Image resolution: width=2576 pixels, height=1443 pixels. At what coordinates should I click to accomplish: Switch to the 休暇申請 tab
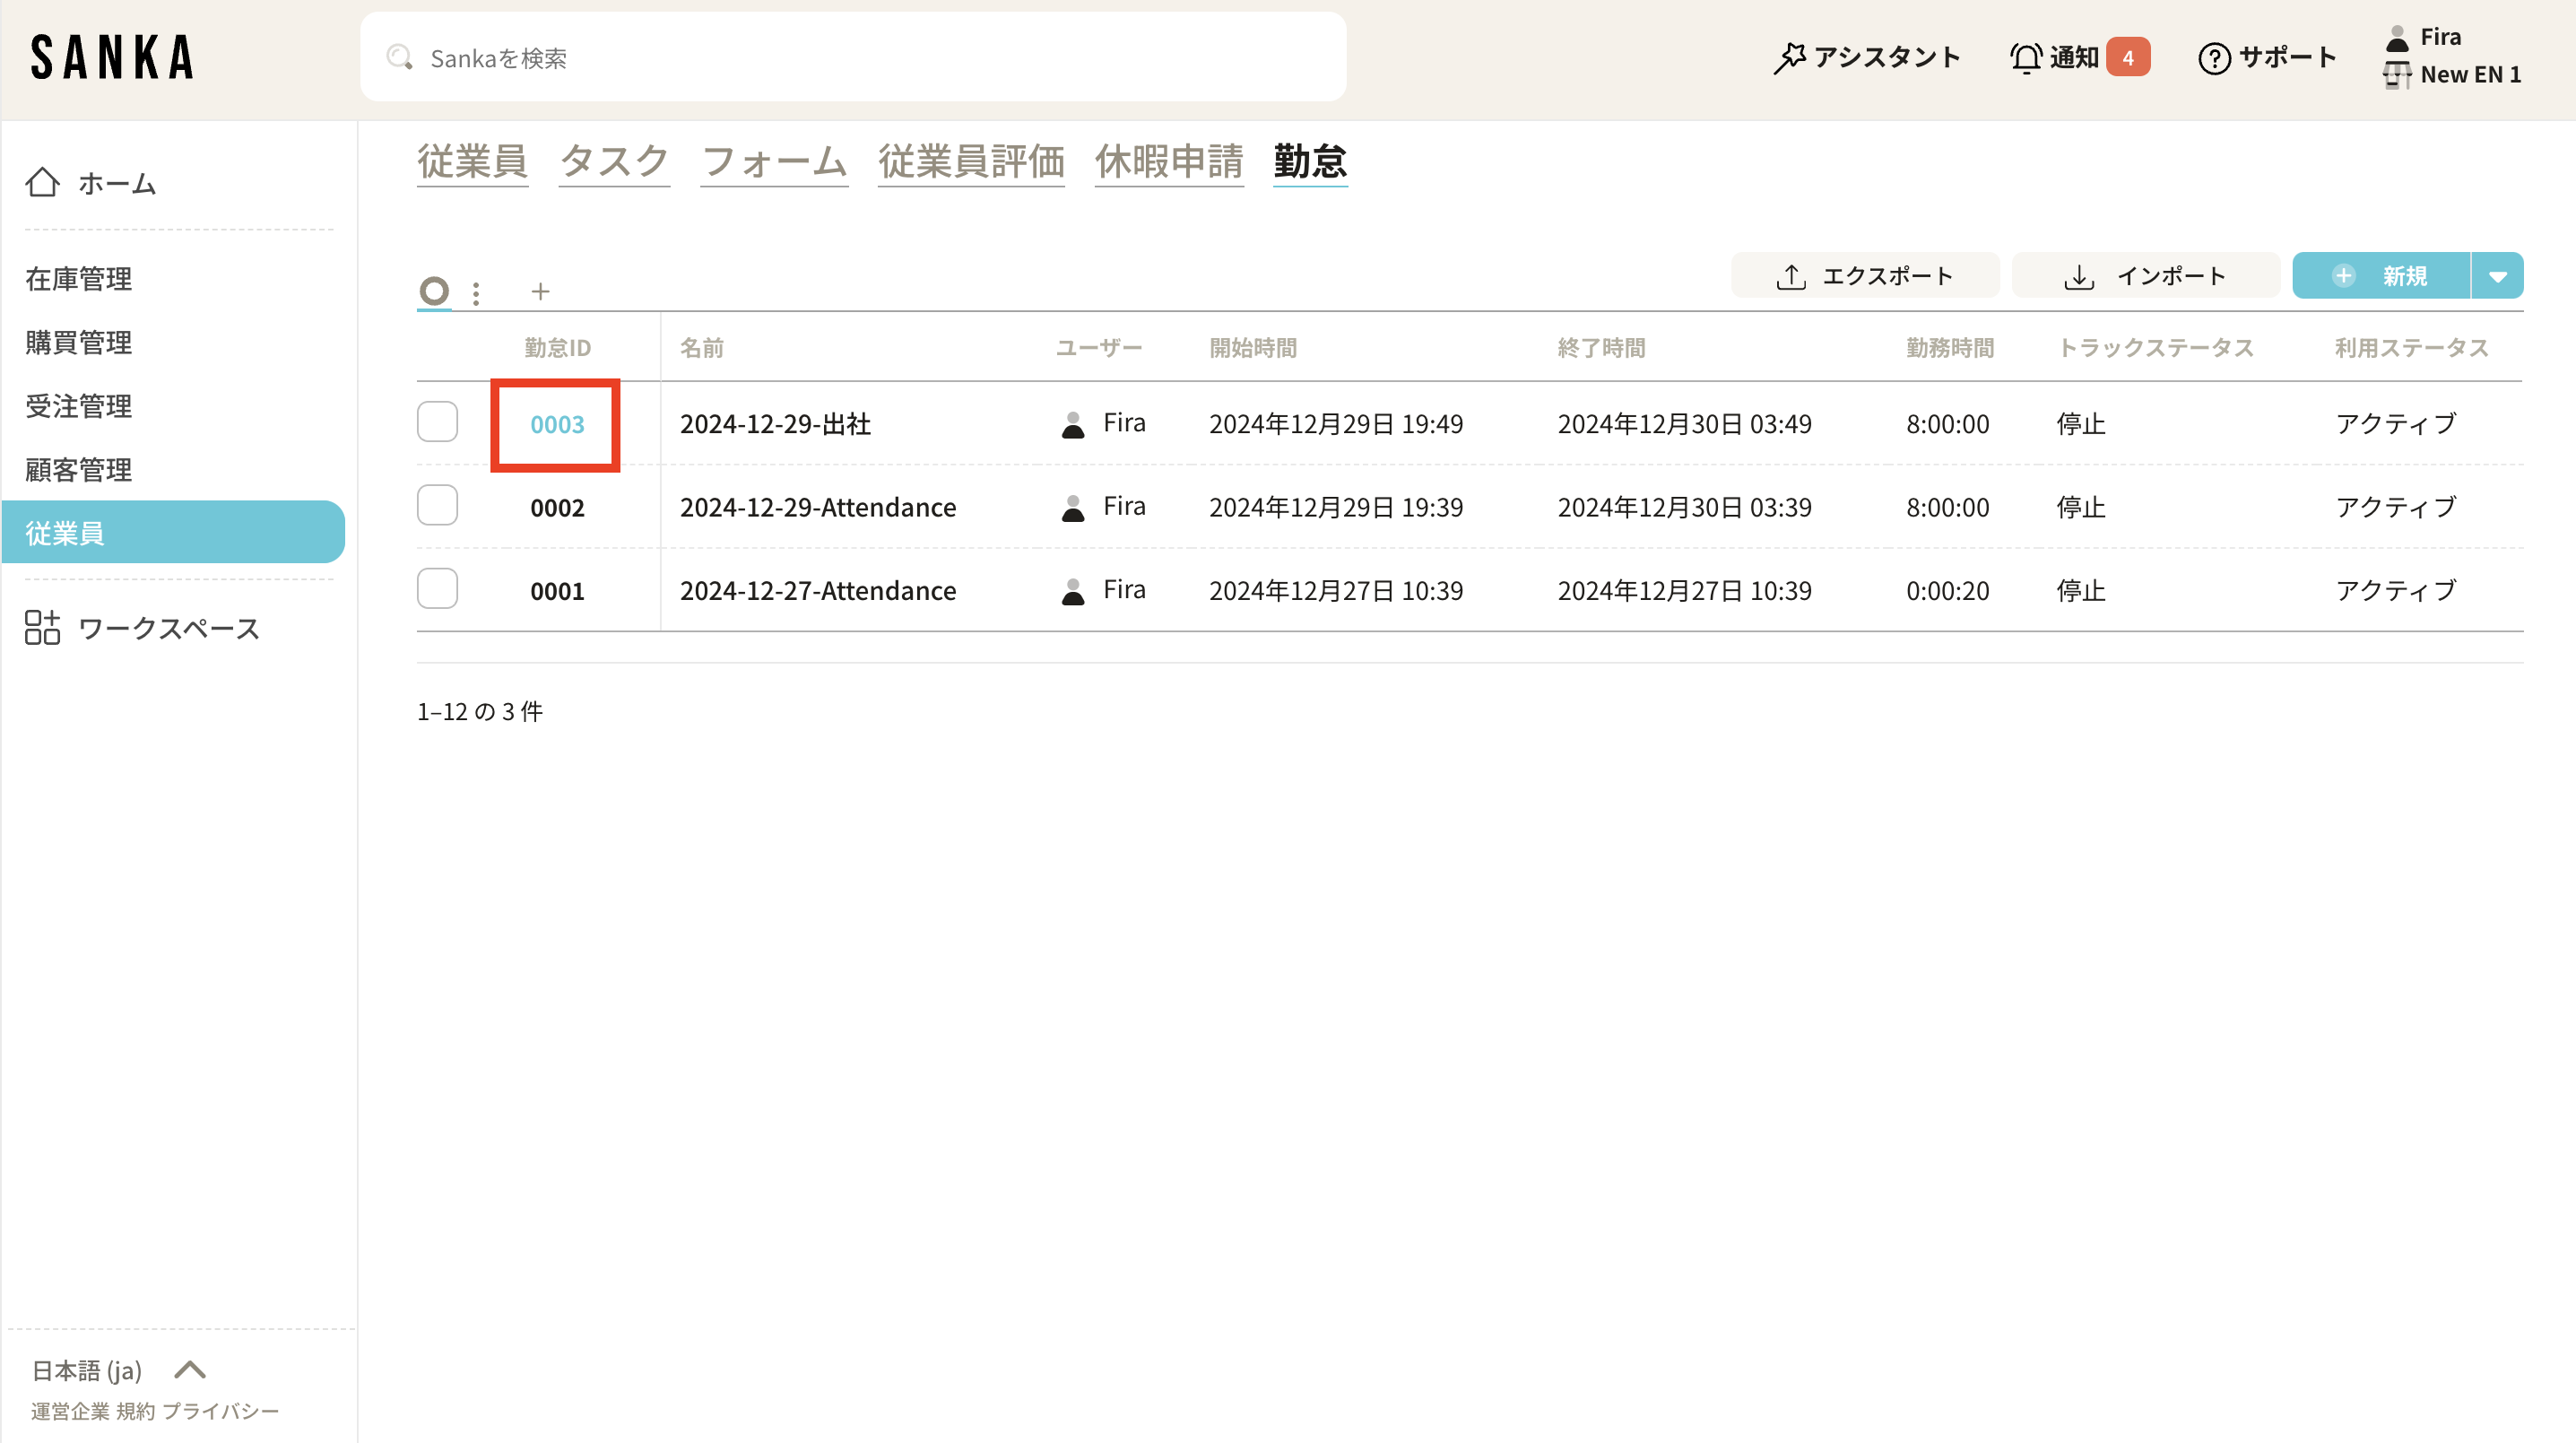coord(1168,162)
